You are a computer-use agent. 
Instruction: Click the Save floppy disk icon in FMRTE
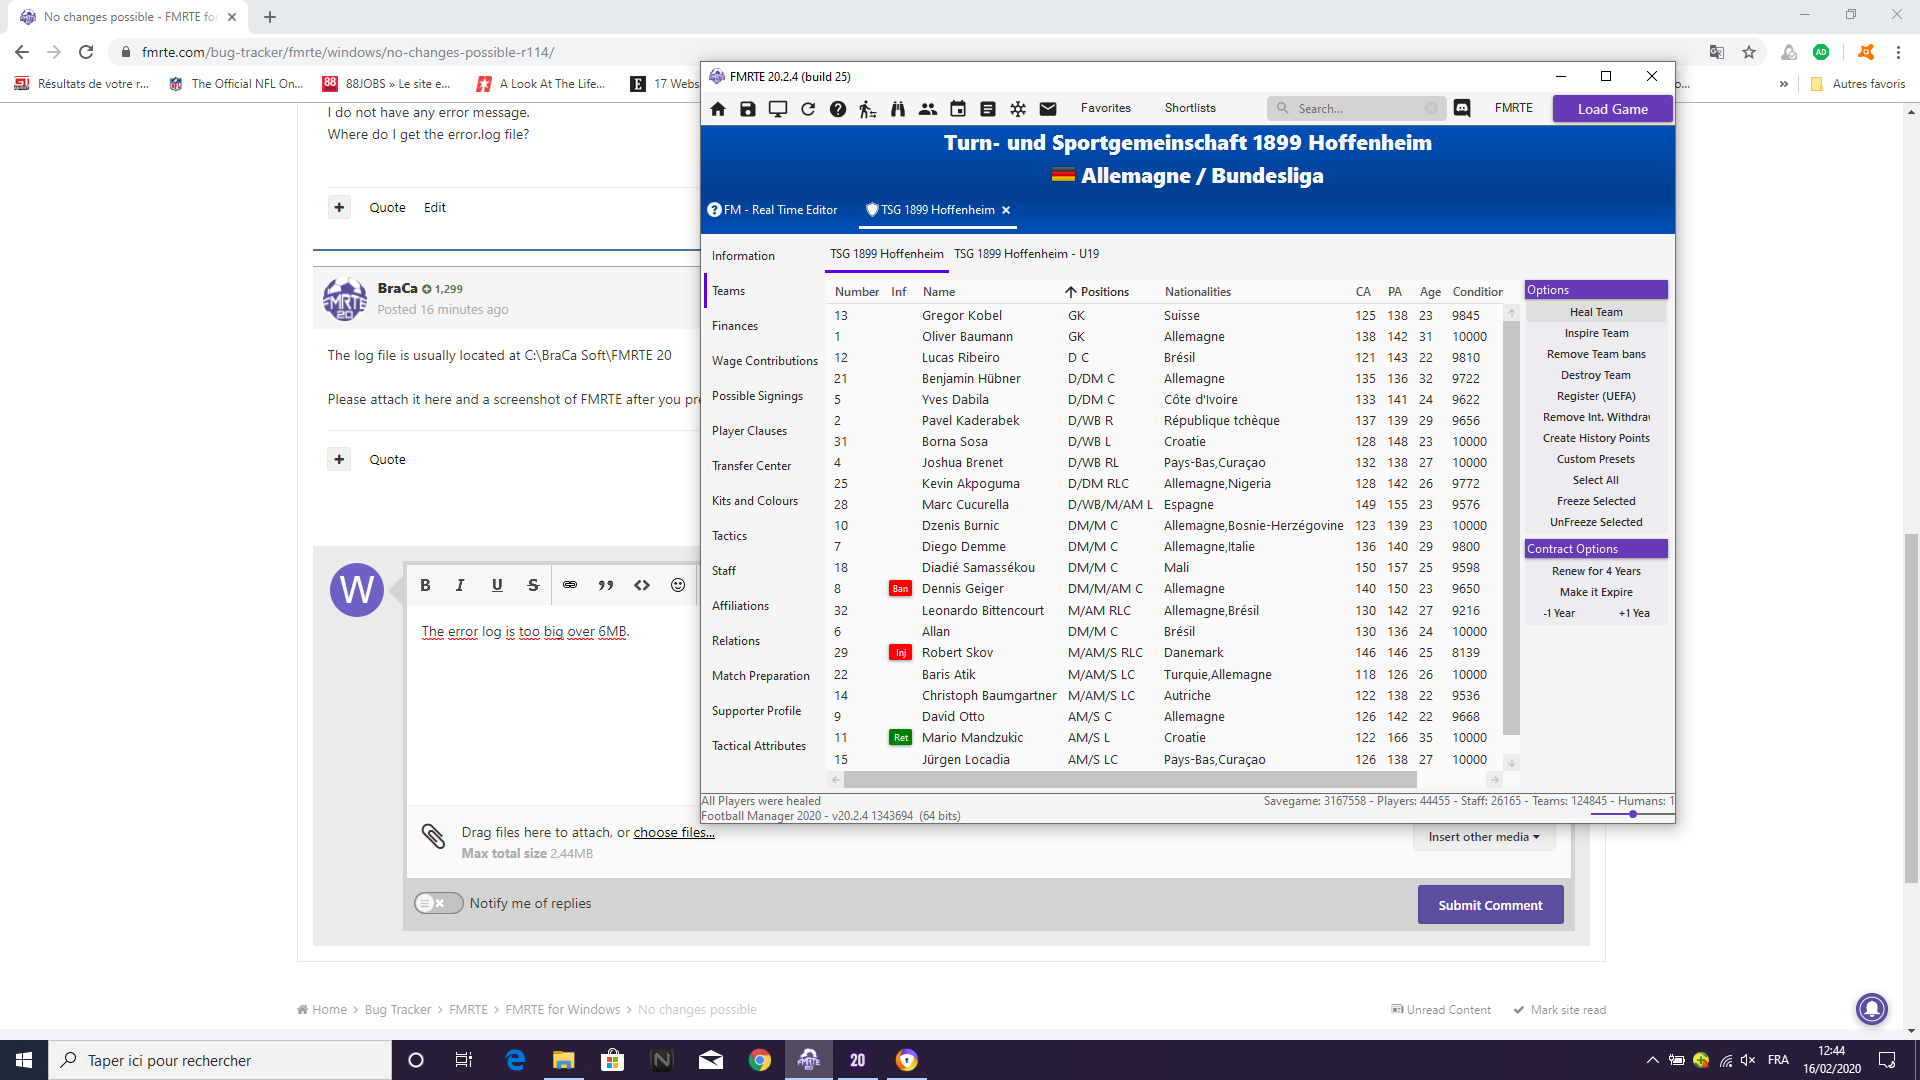coord(748,109)
